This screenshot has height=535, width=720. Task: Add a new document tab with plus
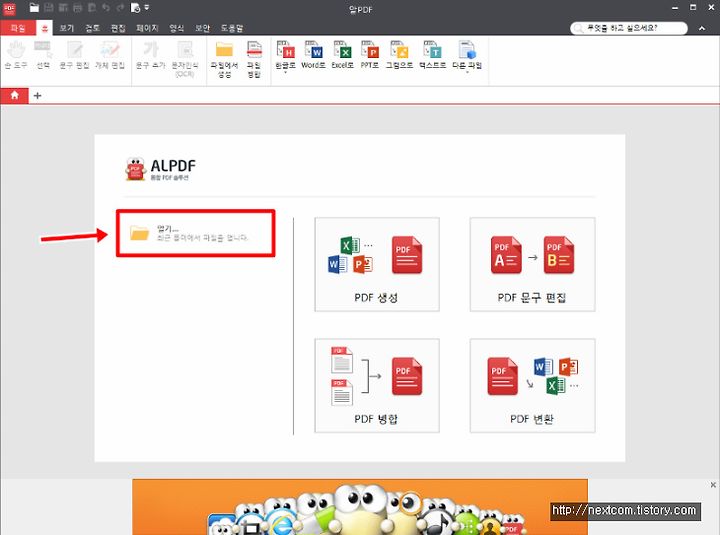(38, 96)
